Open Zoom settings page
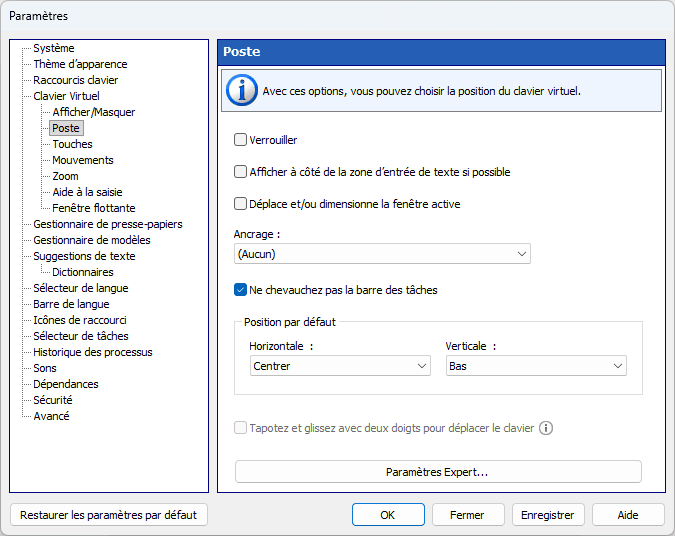 click(x=65, y=176)
